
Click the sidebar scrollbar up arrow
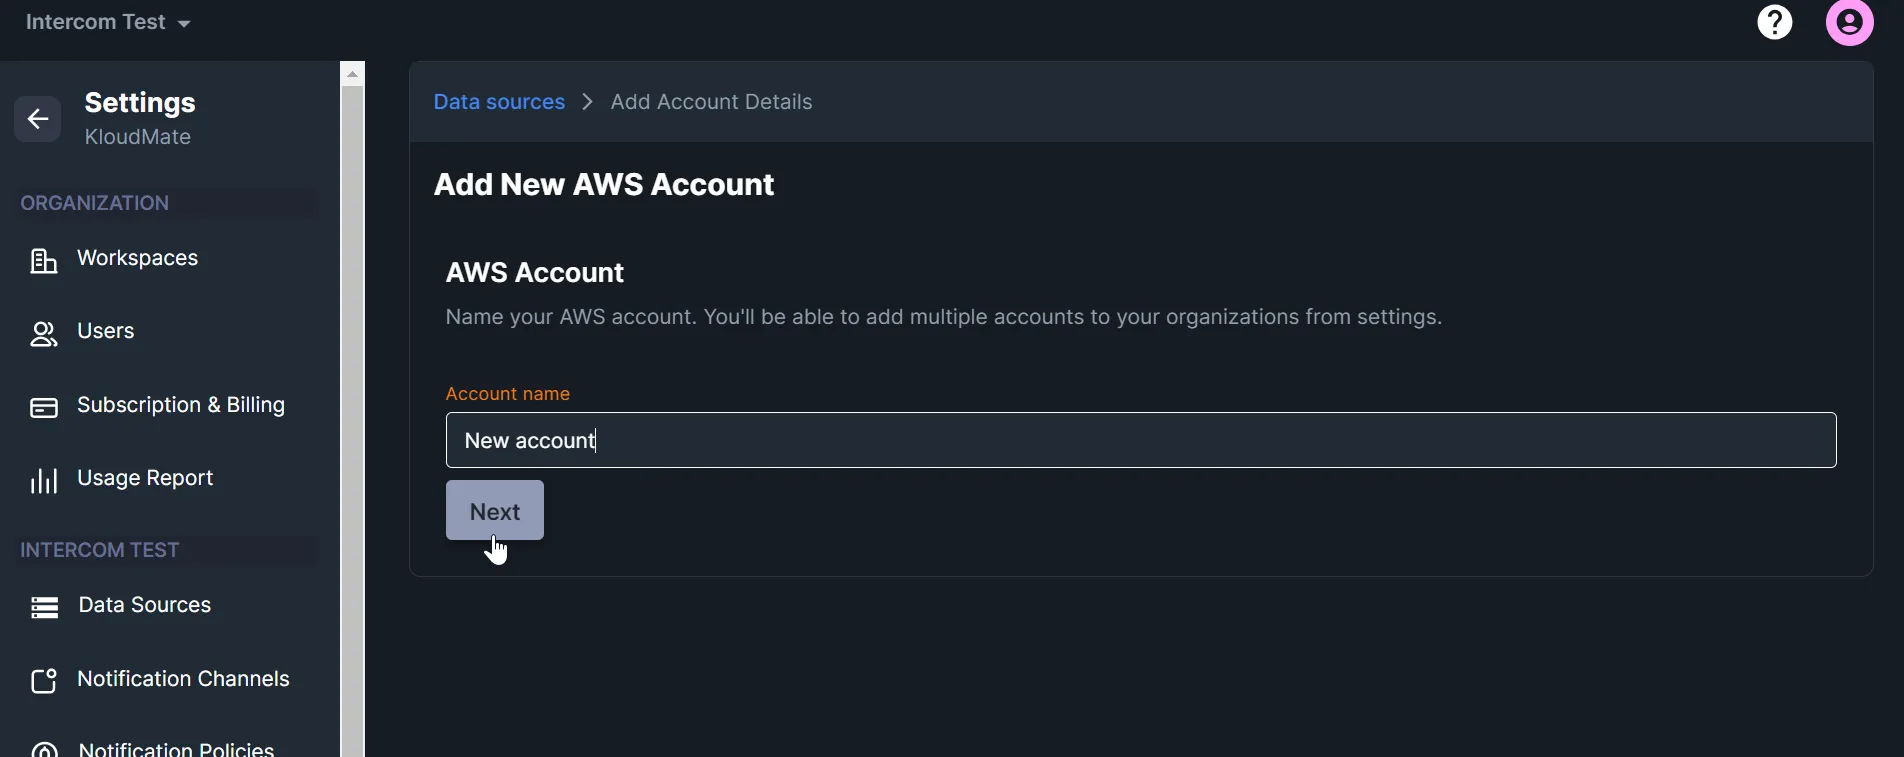(352, 74)
